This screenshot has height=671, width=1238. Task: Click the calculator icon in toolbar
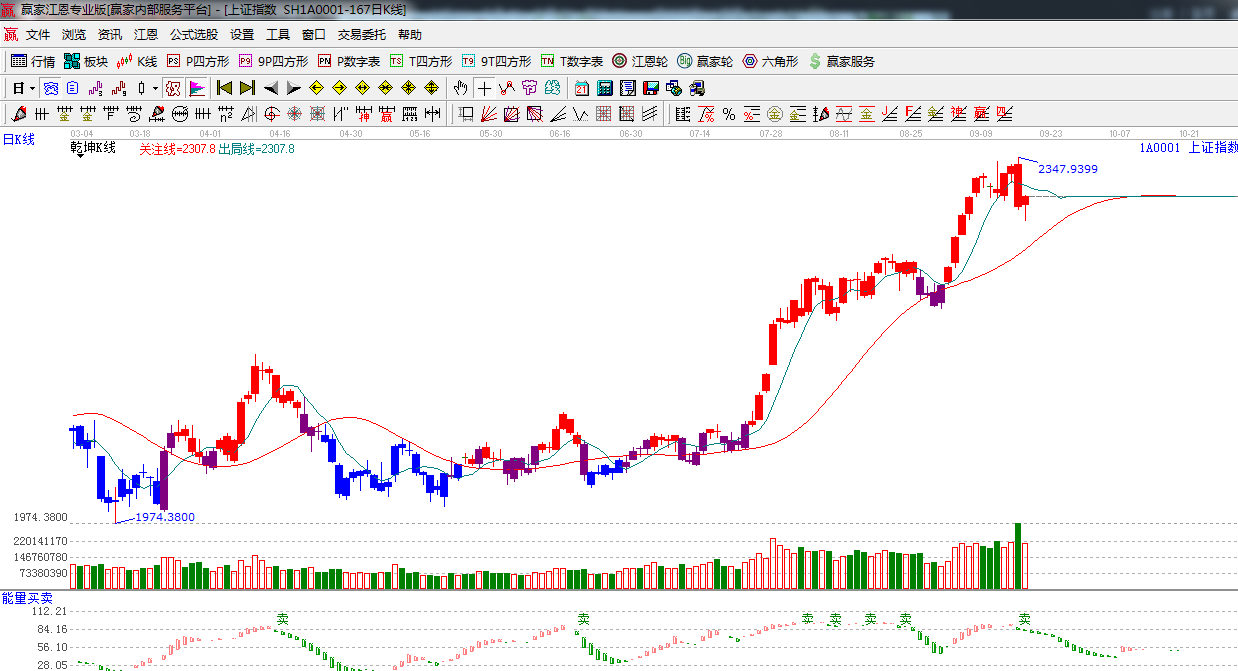tap(605, 88)
